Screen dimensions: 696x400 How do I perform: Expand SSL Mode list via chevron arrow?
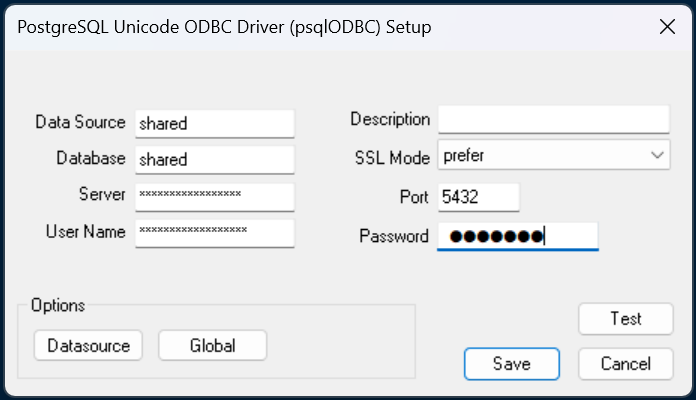(657, 155)
